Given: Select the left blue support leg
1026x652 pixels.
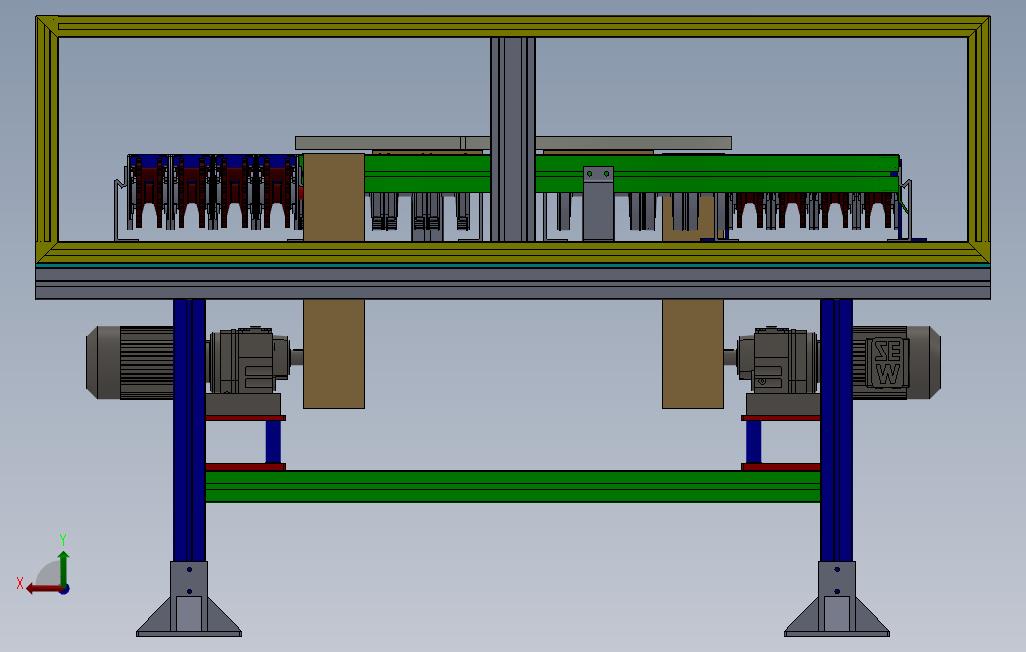Looking at the screenshot, I should (189, 430).
